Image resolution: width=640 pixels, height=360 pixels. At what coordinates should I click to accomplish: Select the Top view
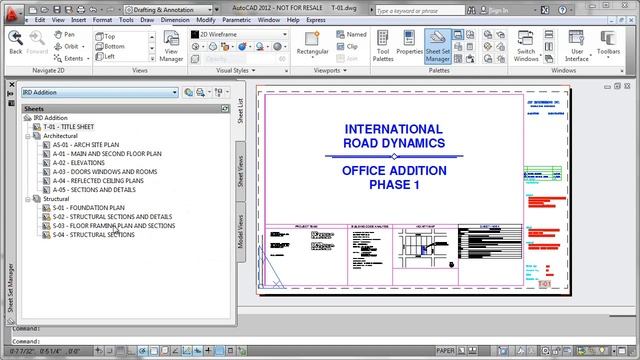coord(105,36)
